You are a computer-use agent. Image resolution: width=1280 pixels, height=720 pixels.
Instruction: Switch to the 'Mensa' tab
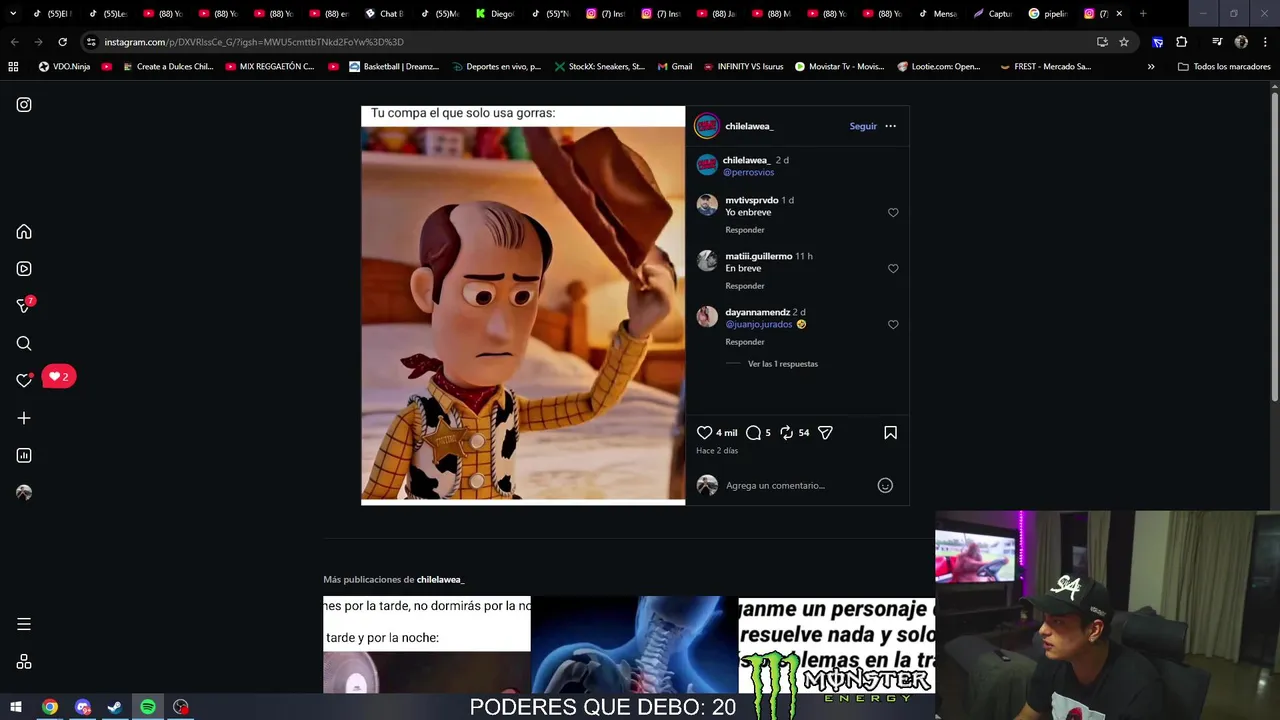[938, 14]
